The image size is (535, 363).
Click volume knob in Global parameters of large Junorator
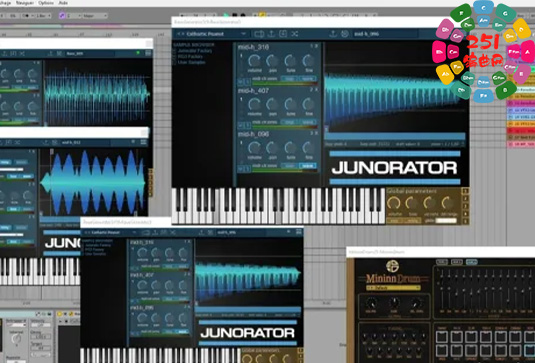pyautogui.click(x=394, y=203)
